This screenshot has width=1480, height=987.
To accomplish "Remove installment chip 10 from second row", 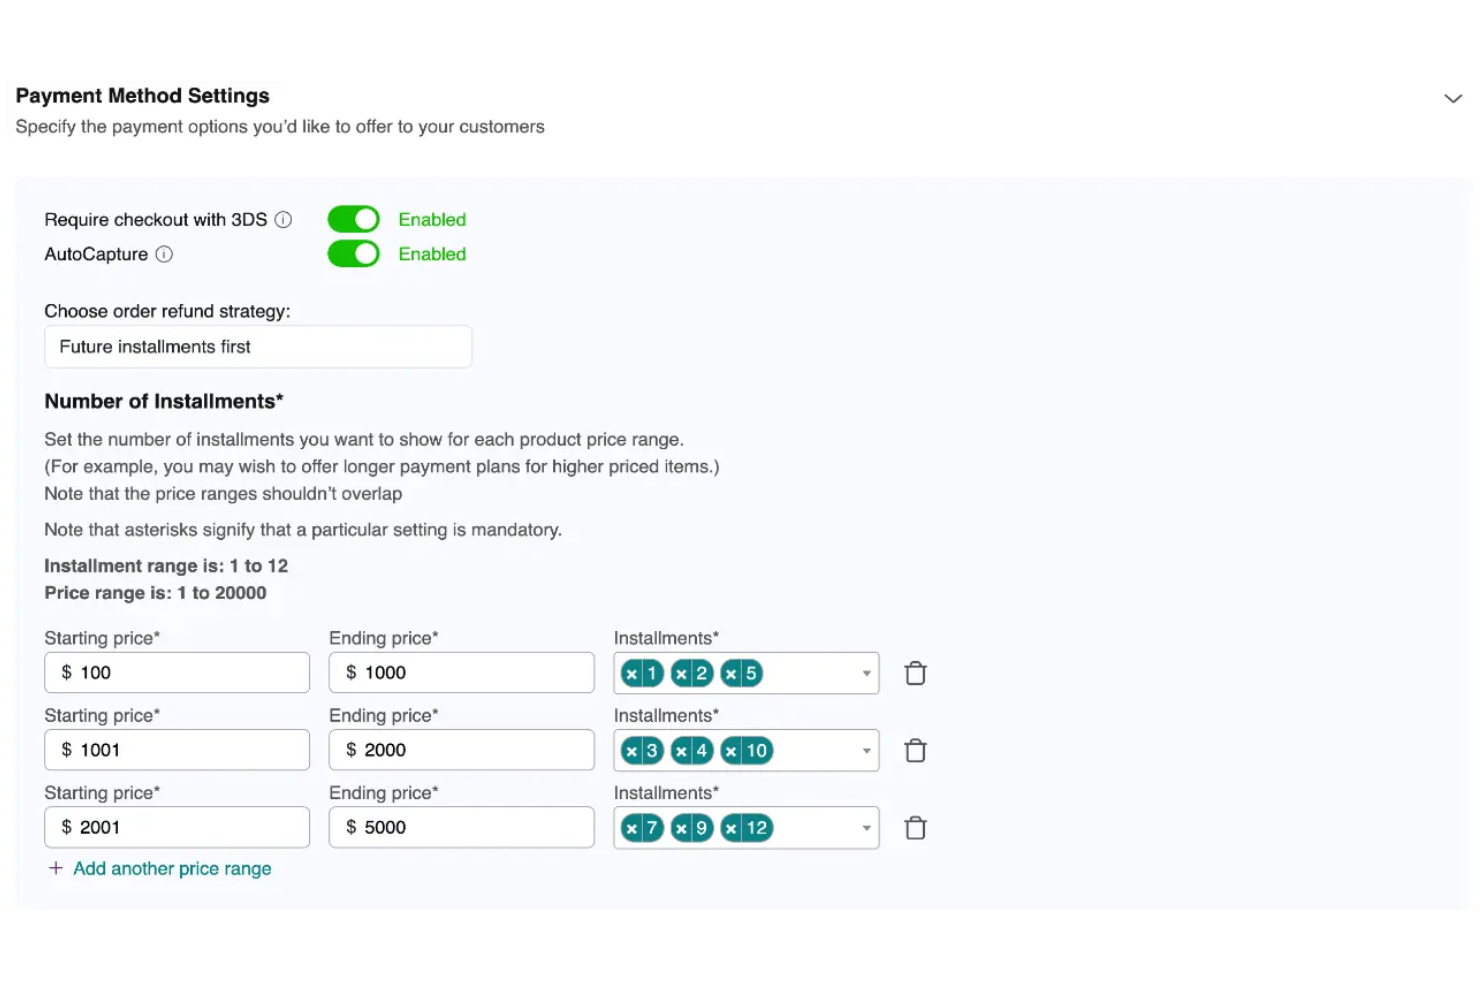I will (x=731, y=750).
